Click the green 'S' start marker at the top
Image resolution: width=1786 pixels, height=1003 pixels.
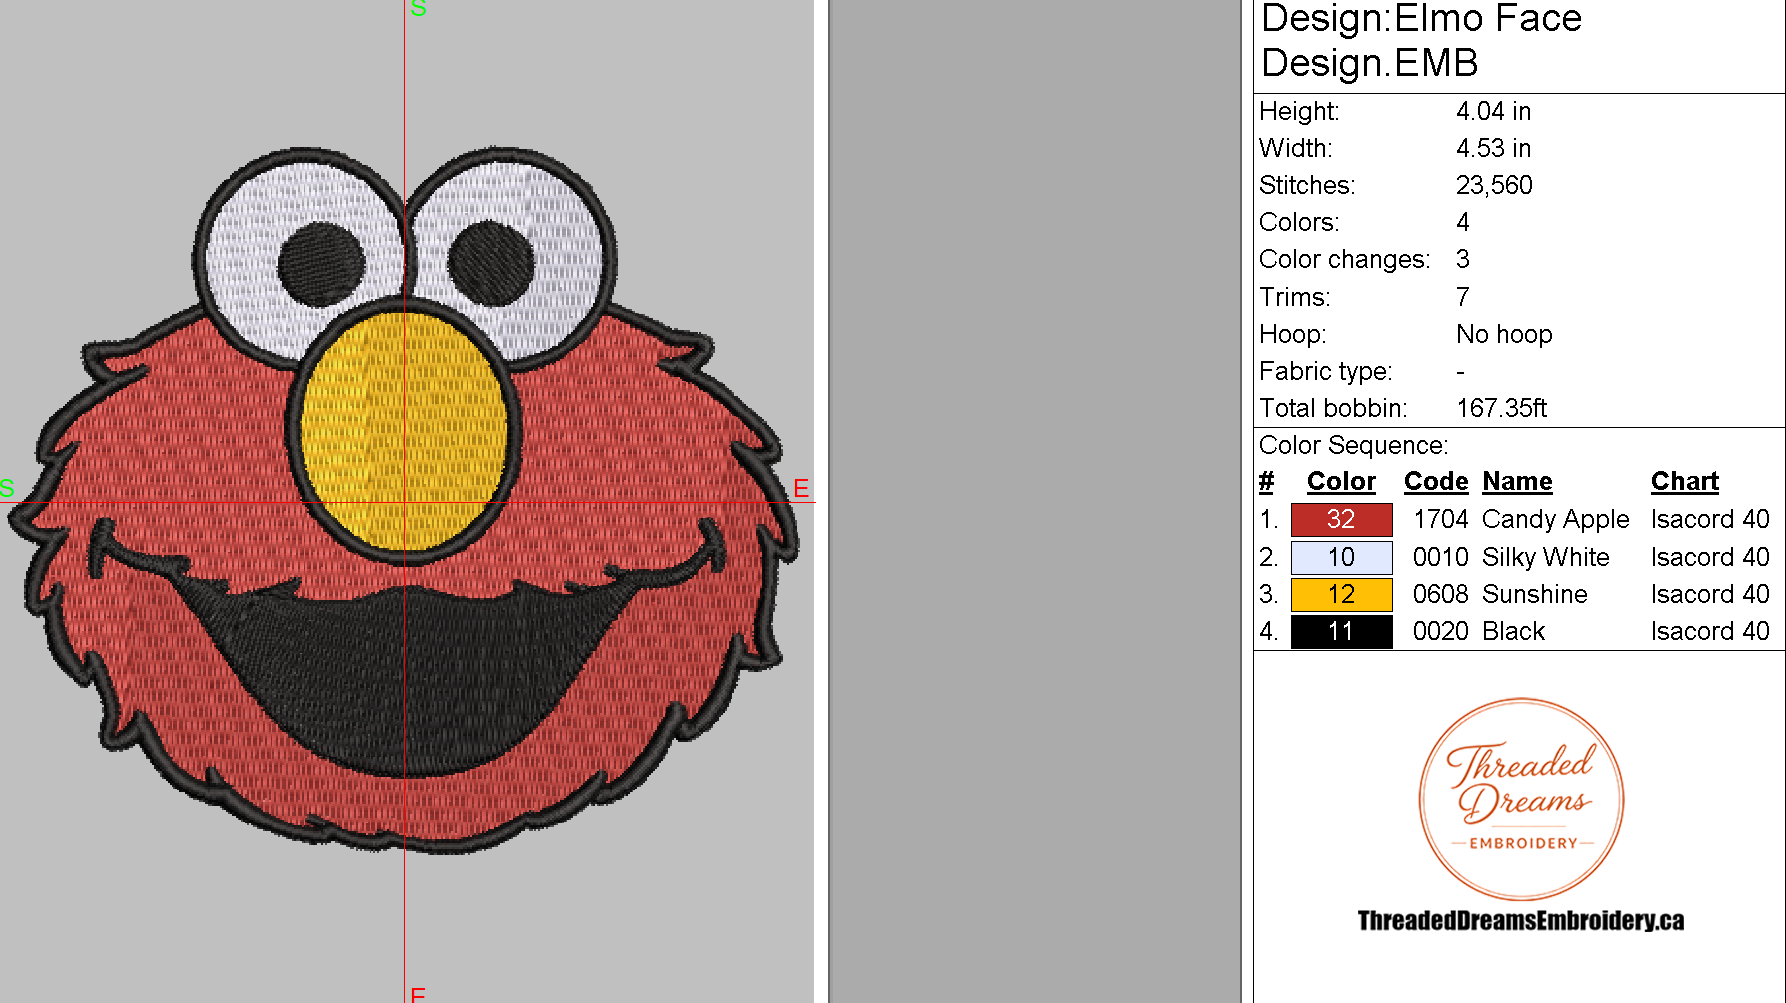click(418, 8)
